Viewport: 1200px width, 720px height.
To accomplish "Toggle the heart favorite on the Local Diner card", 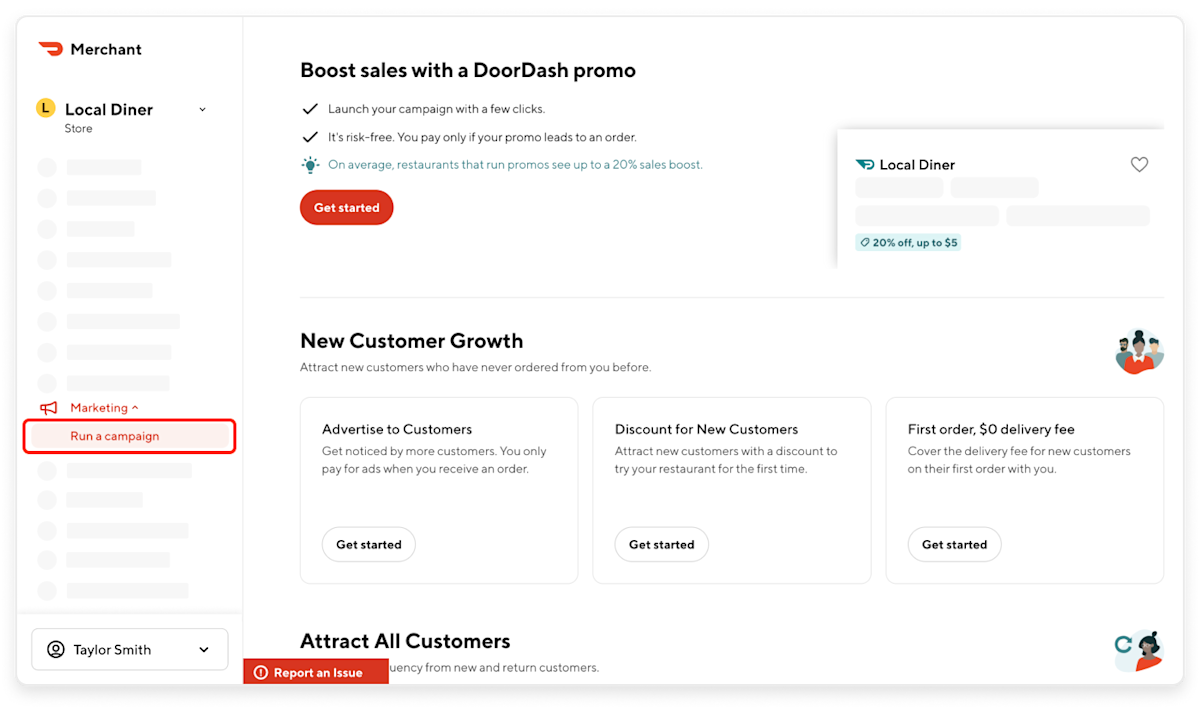I will tap(1139, 164).
